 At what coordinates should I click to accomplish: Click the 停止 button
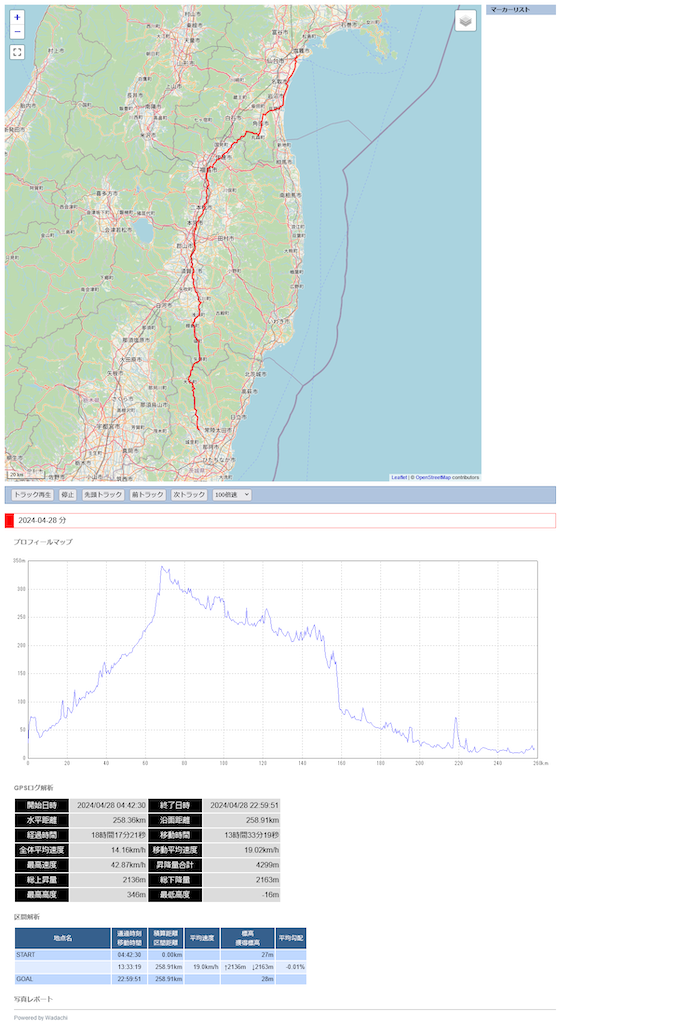tap(68, 495)
